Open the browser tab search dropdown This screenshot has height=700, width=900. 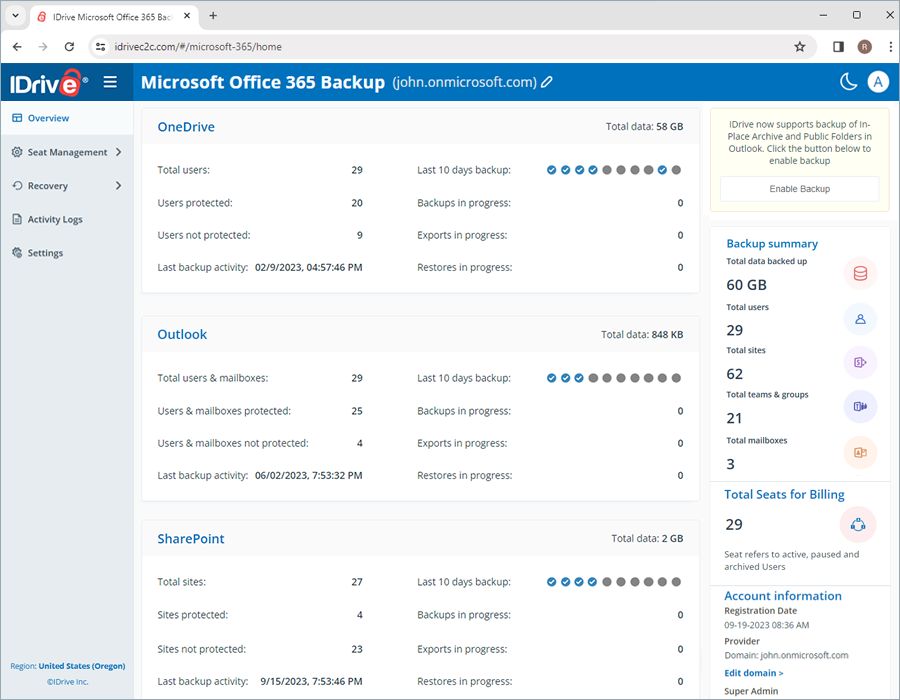[15, 15]
